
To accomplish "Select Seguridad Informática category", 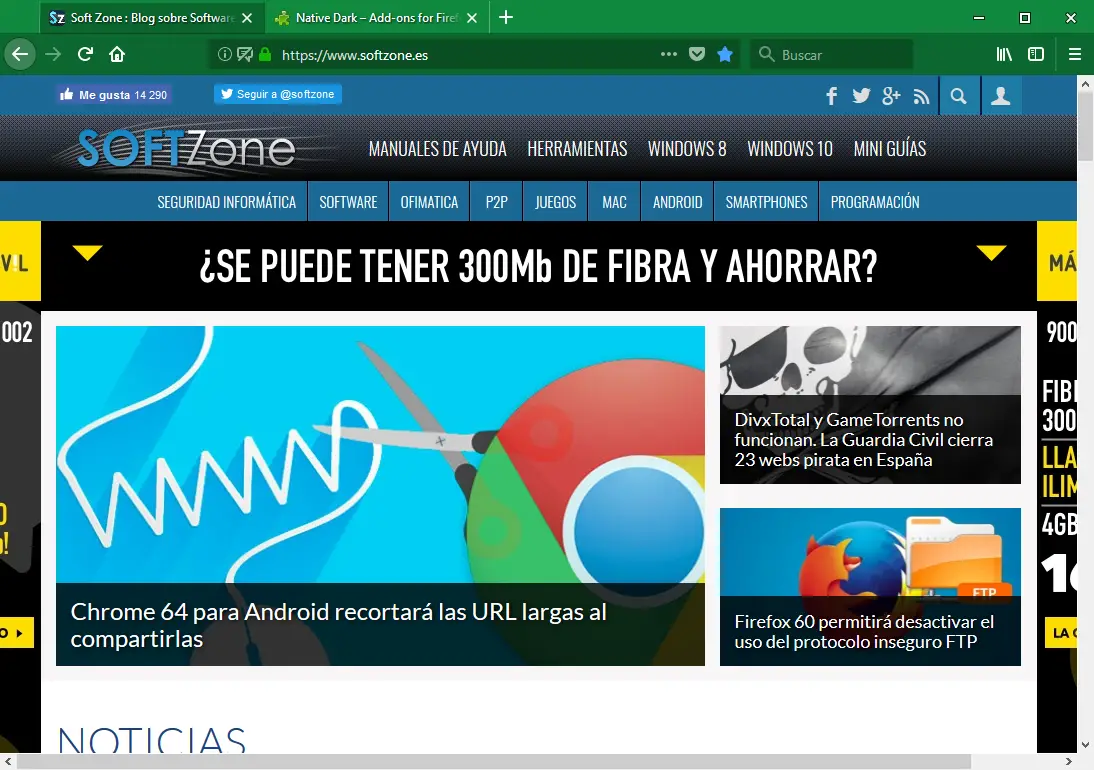I will (x=227, y=202).
